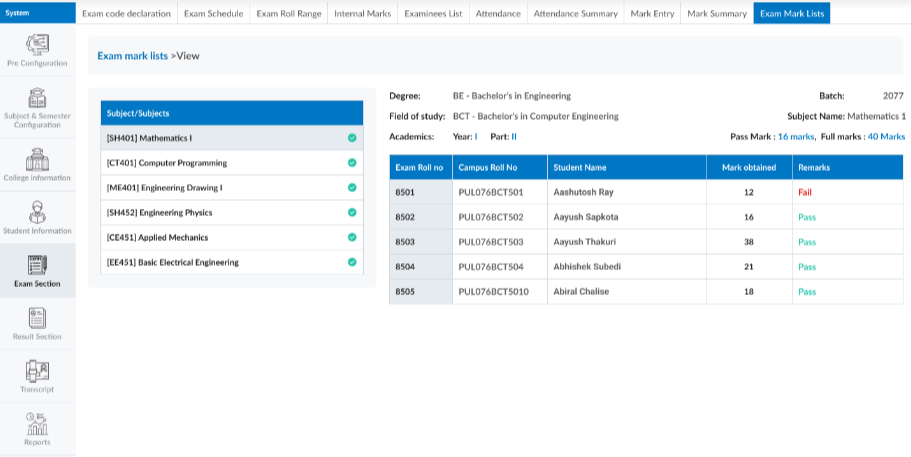This screenshot has width=911, height=457.
Task: Click Part II value link
Action: tap(514, 137)
